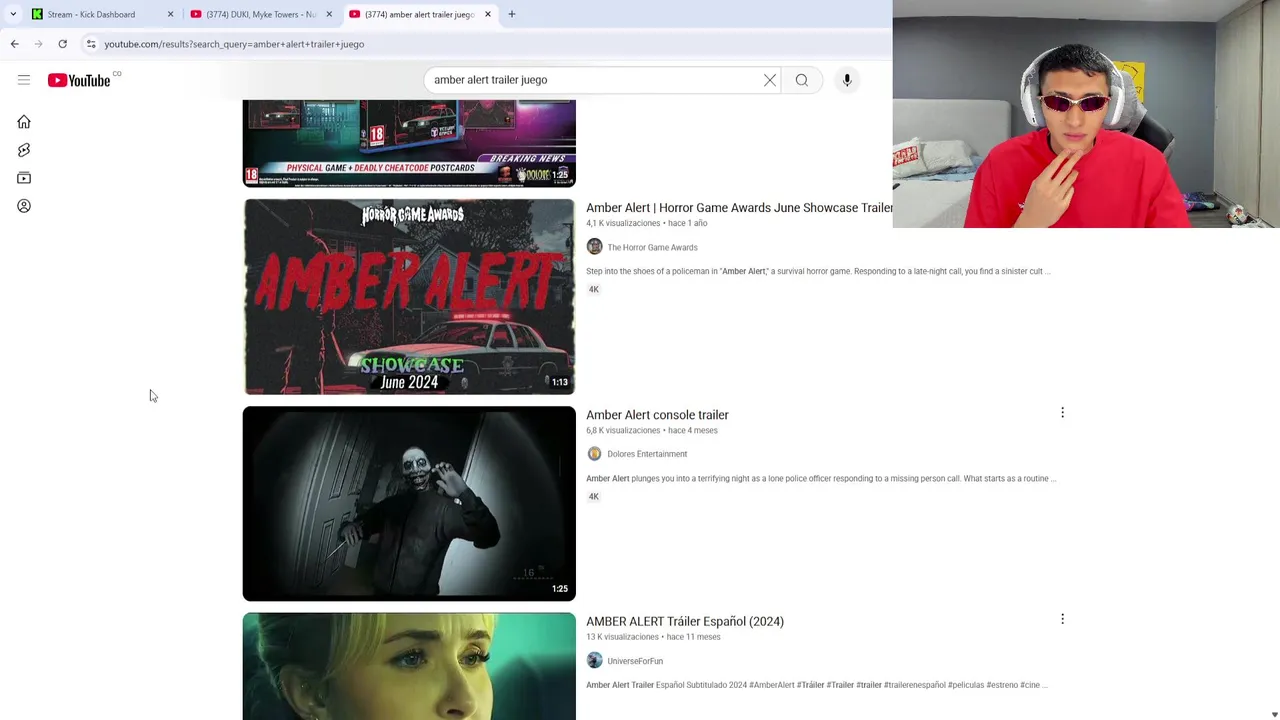This screenshot has width=1280, height=720.
Task: Open the Amber Alert console trailer thumbnail
Action: [x=409, y=503]
